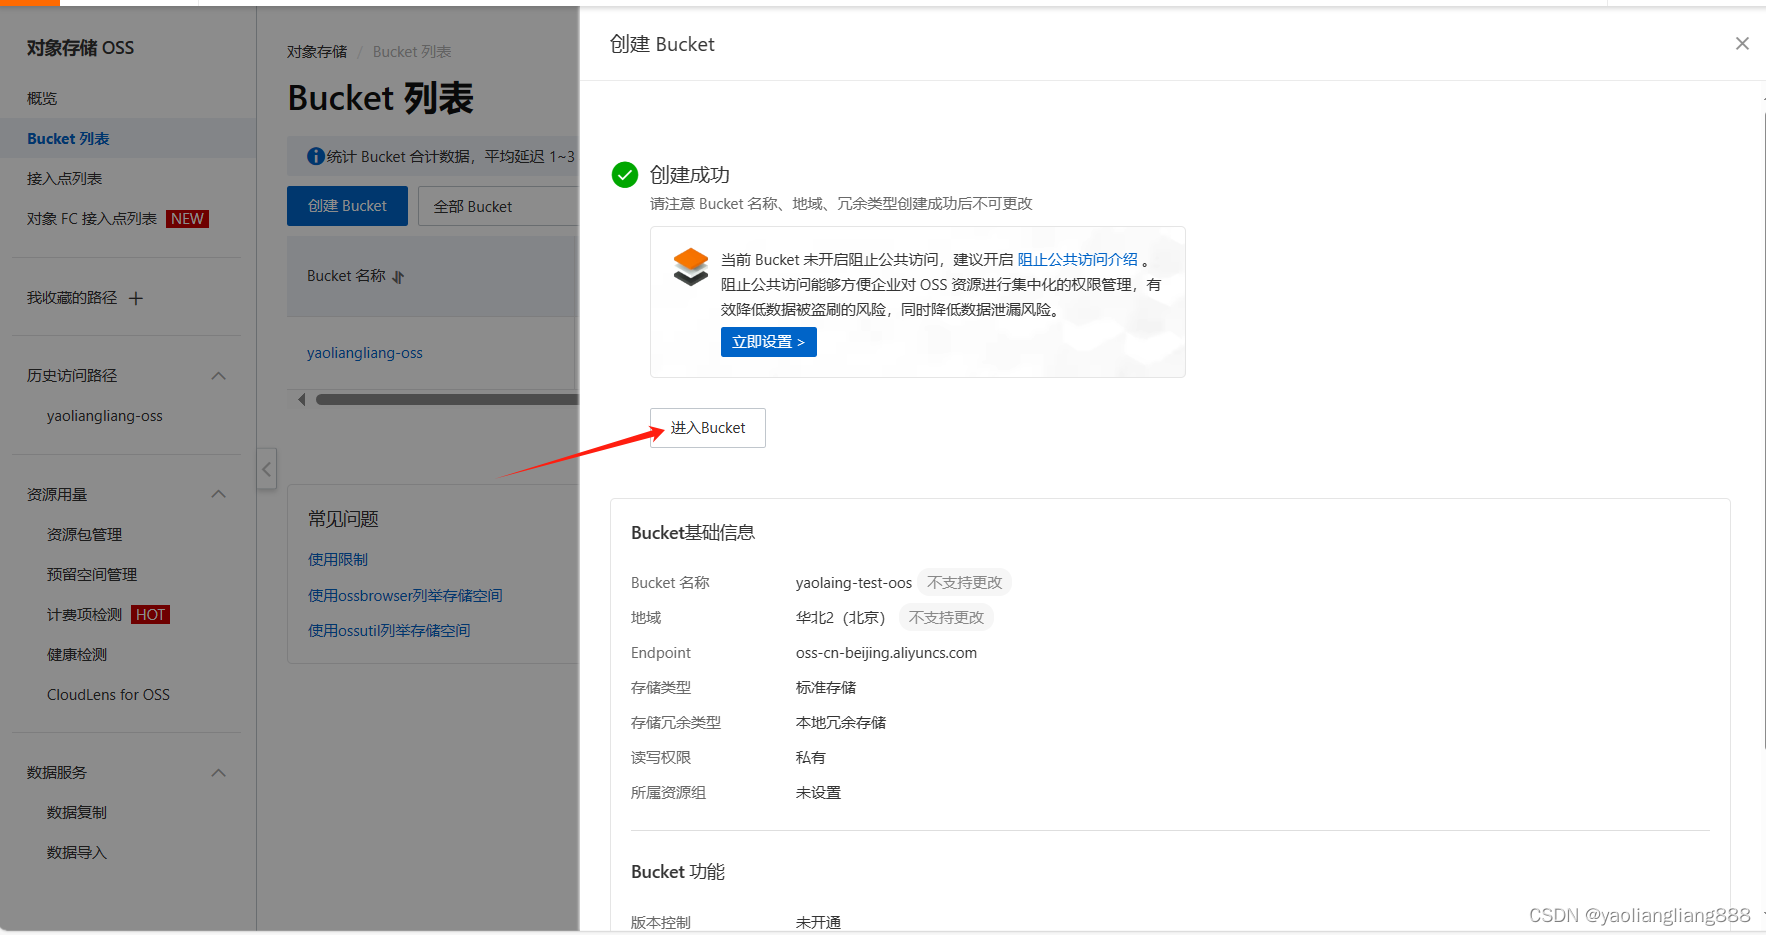
Task: Open 使用ossbrowser列举存储空间 link
Action: [405, 596]
